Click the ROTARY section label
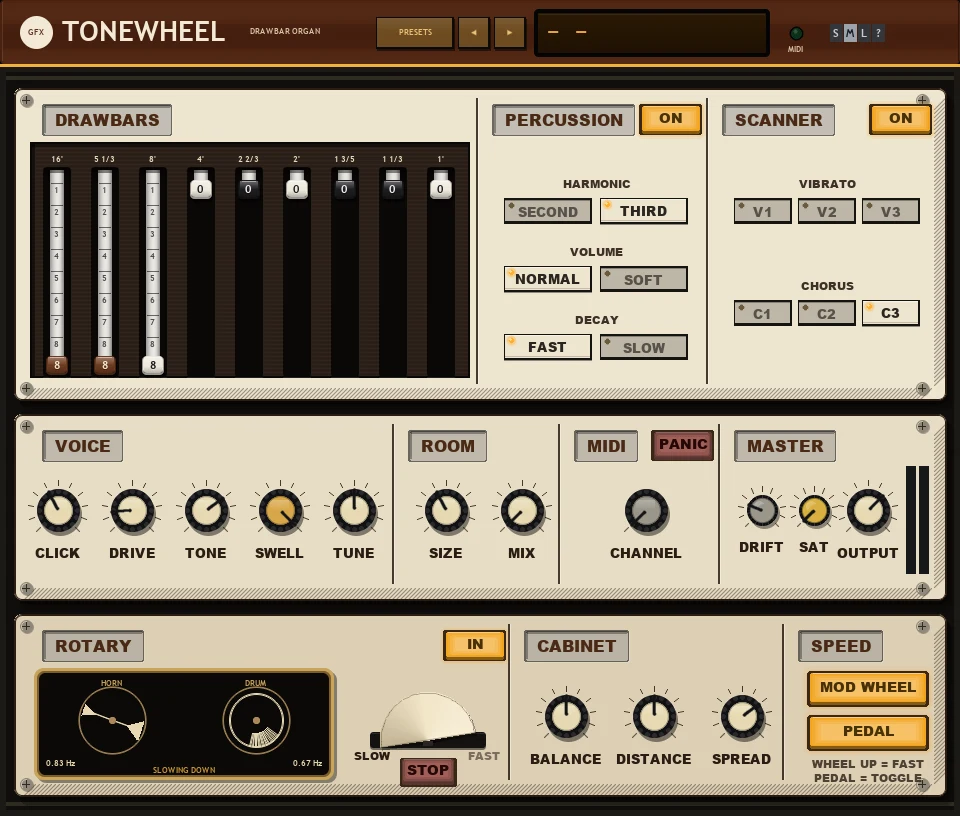The height and width of the screenshot is (816, 960). pos(93,646)
